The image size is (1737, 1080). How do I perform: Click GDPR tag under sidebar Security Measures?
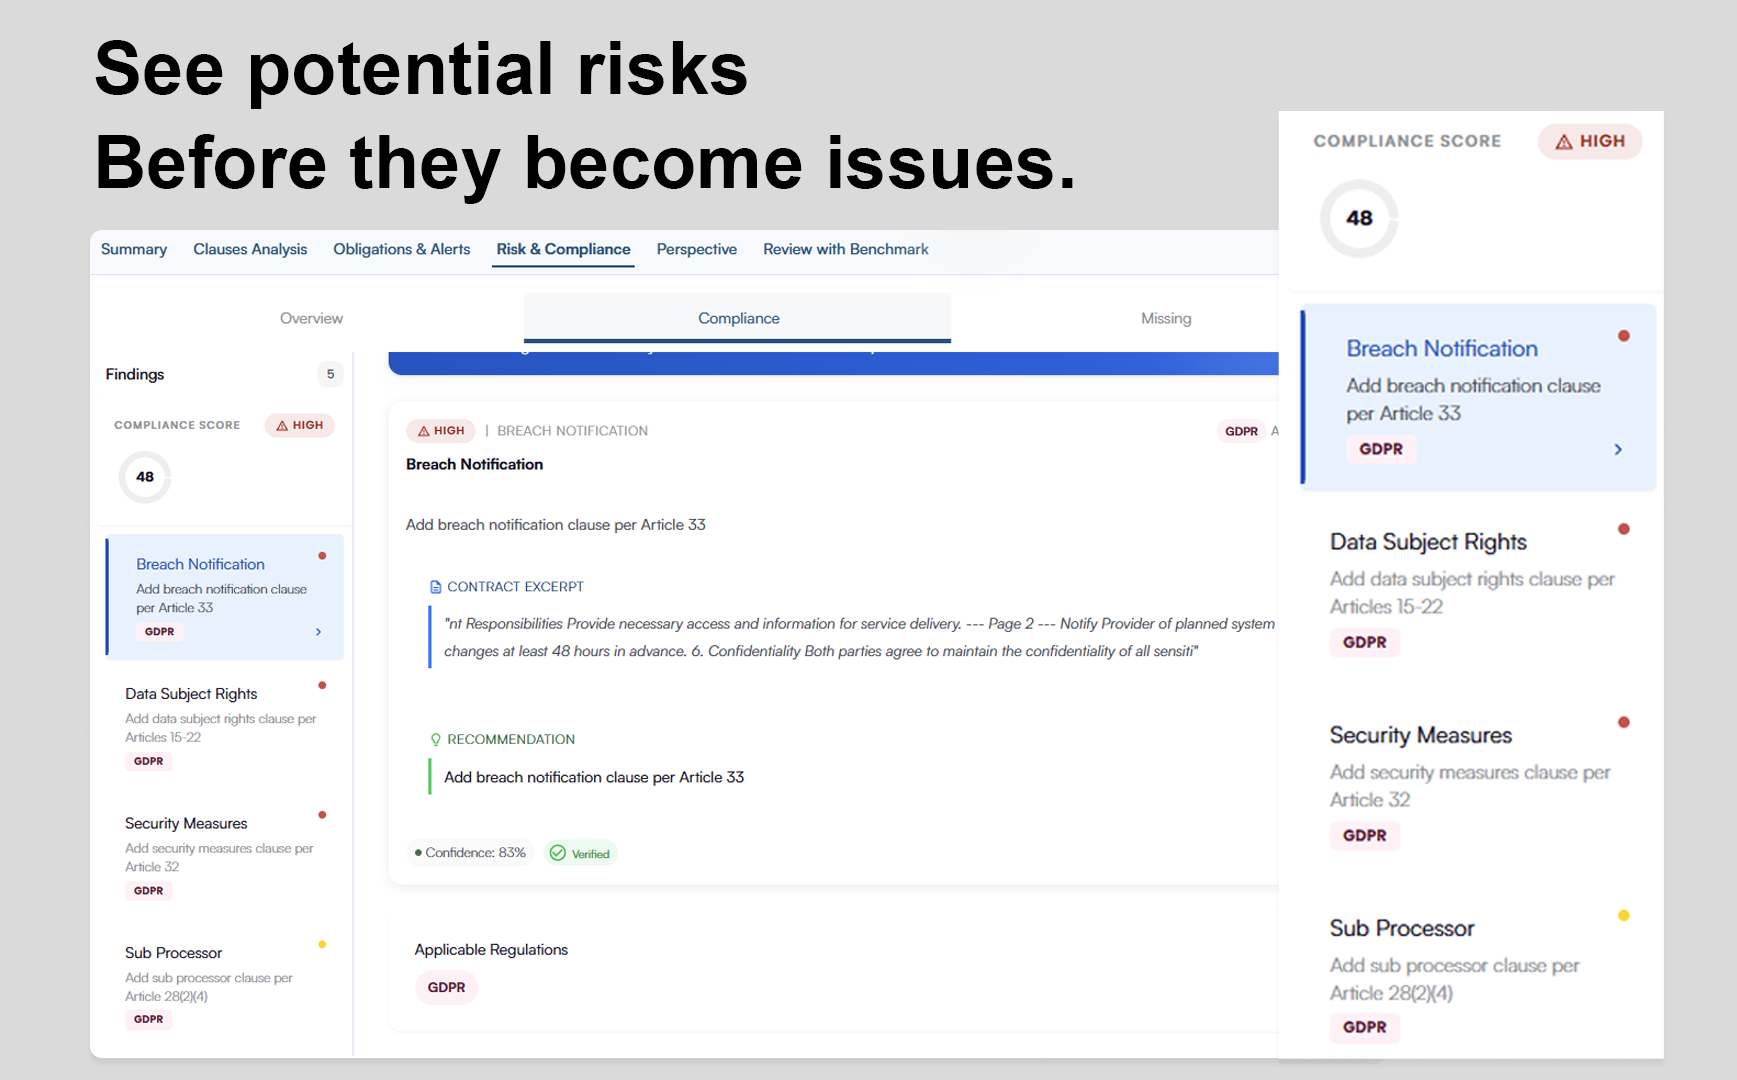coord(148,890)
